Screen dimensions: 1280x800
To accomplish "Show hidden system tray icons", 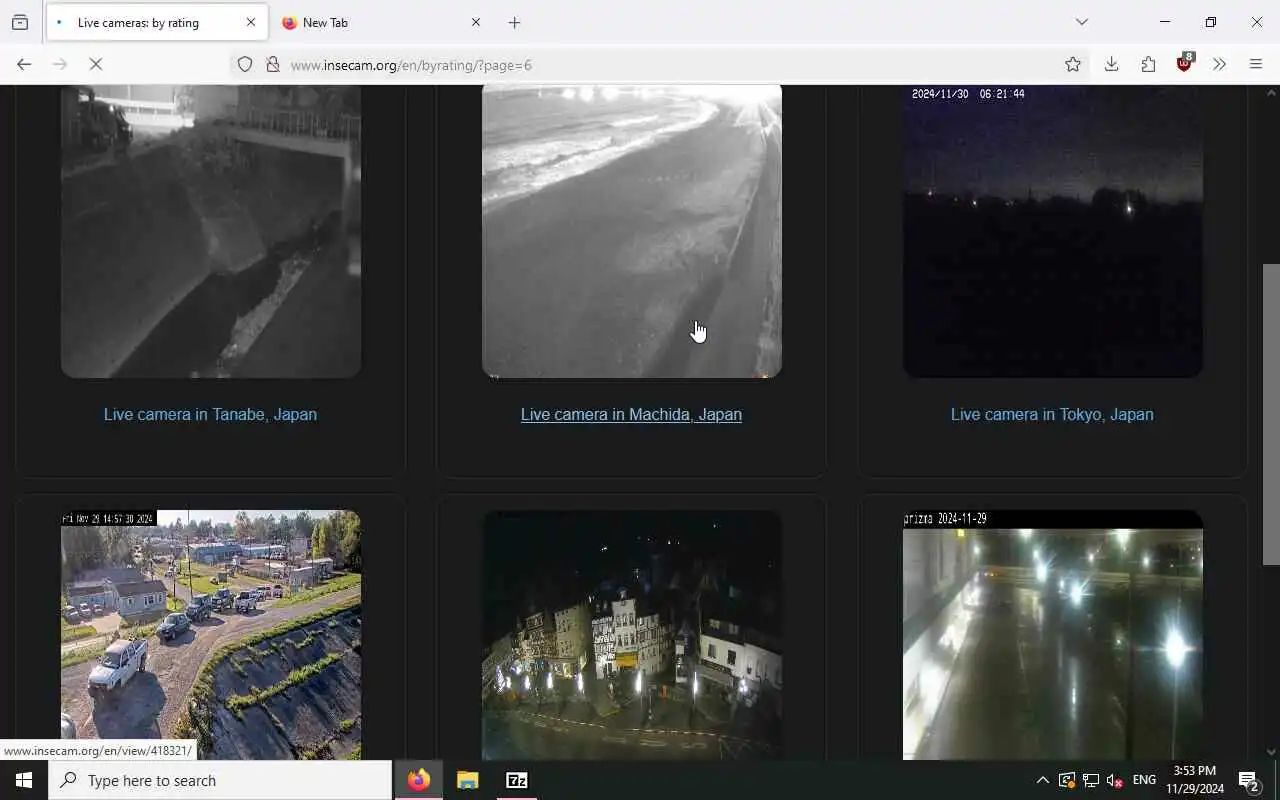I will [1042, 780].
